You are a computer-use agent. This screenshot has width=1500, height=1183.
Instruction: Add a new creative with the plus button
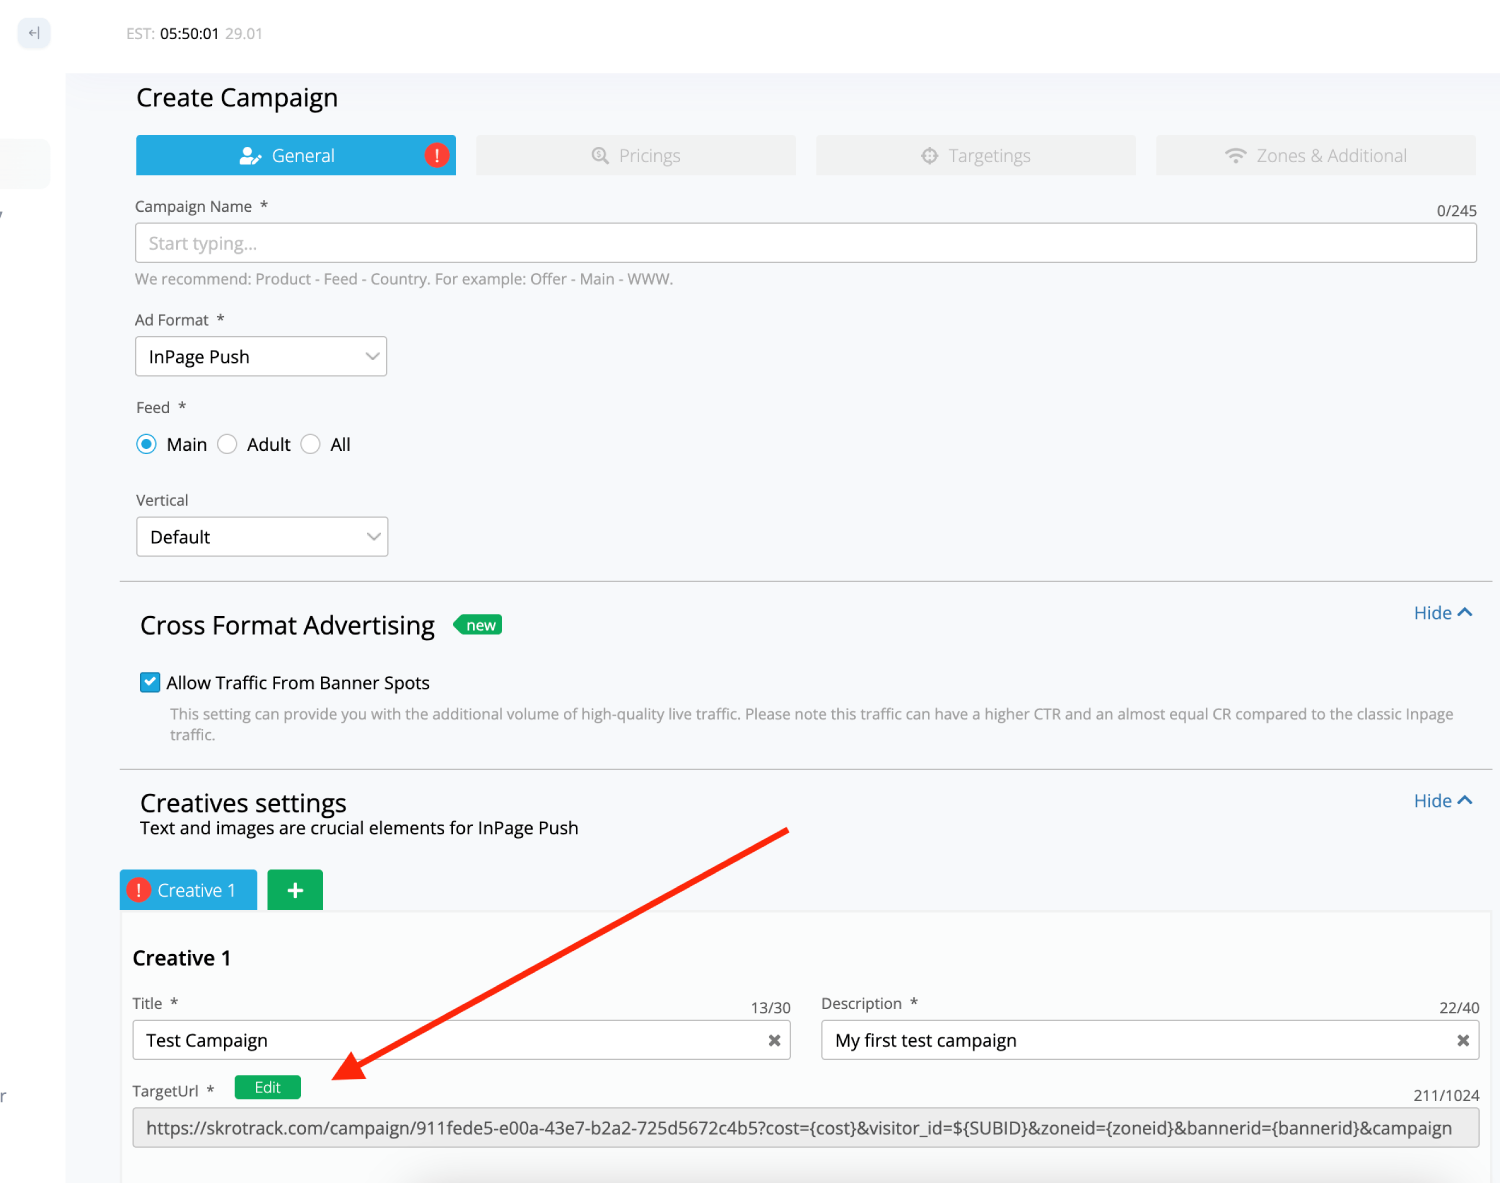point(295,890)
